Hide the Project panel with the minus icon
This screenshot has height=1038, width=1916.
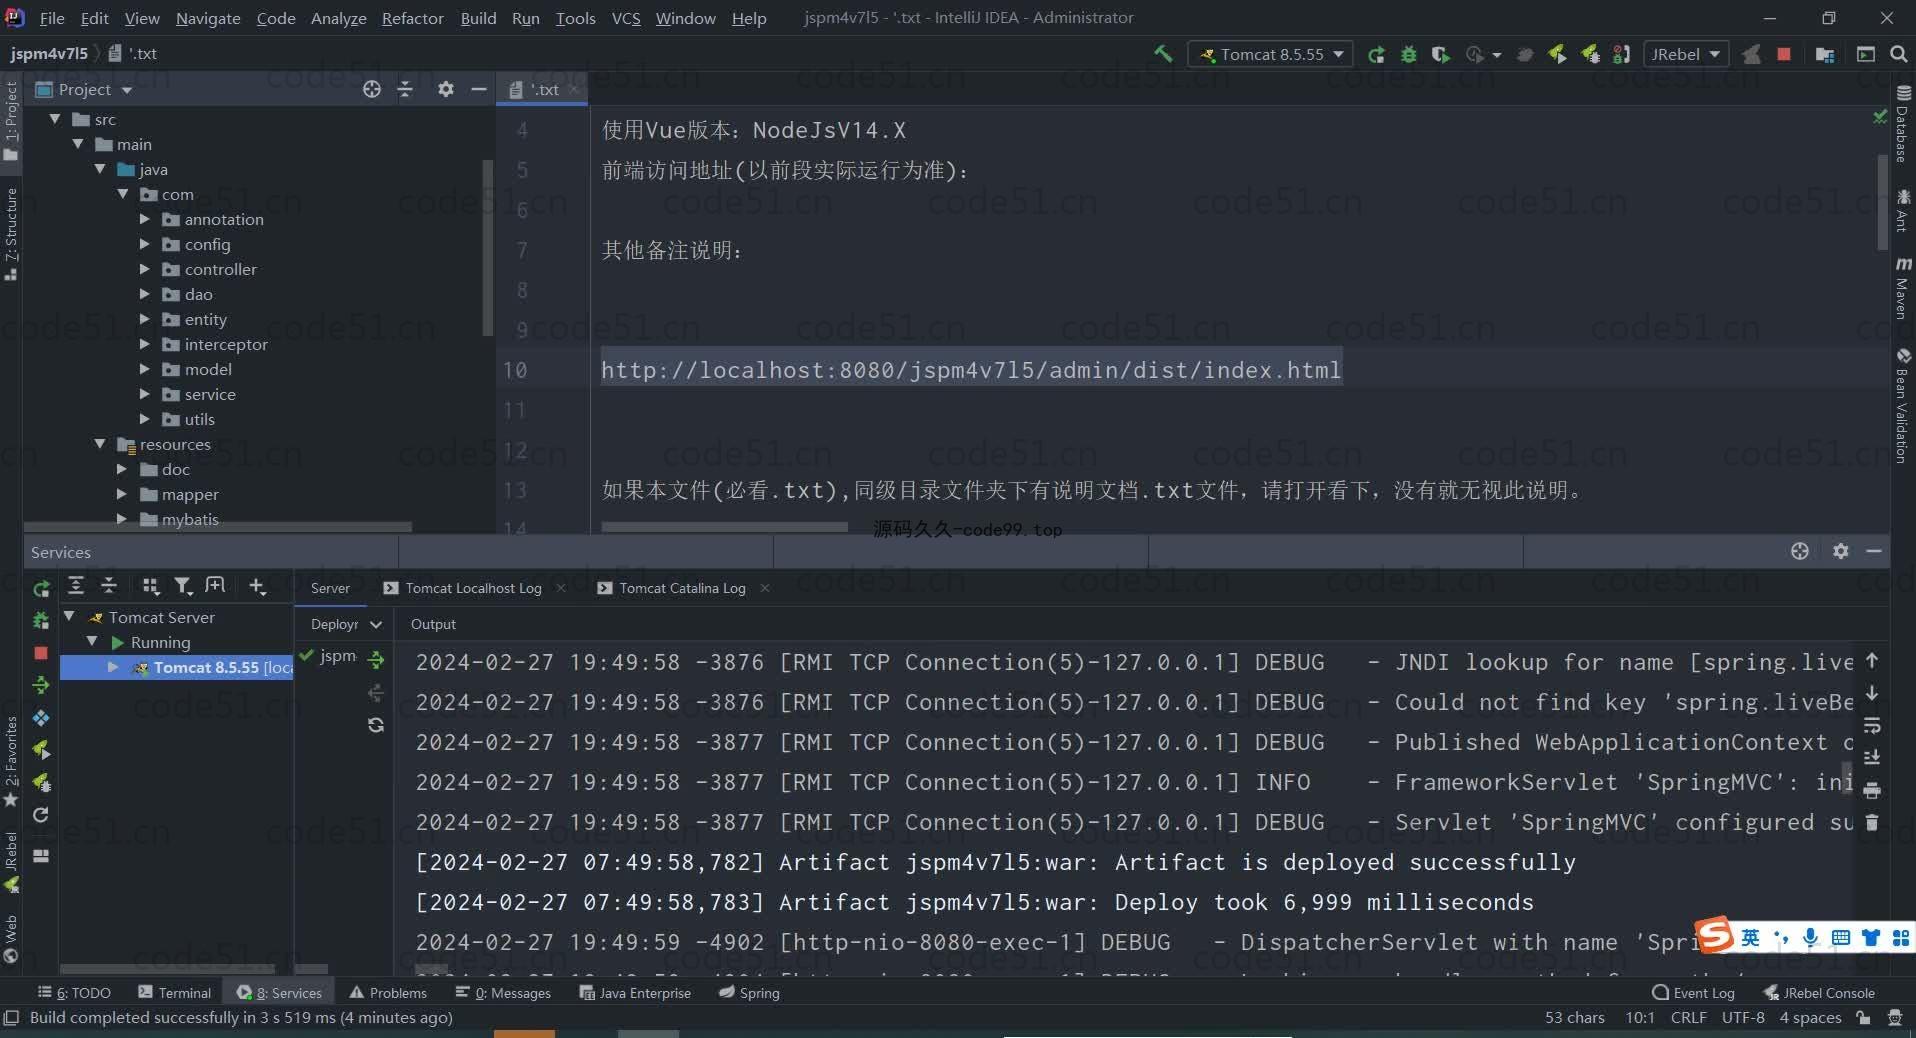click(479, 89)
